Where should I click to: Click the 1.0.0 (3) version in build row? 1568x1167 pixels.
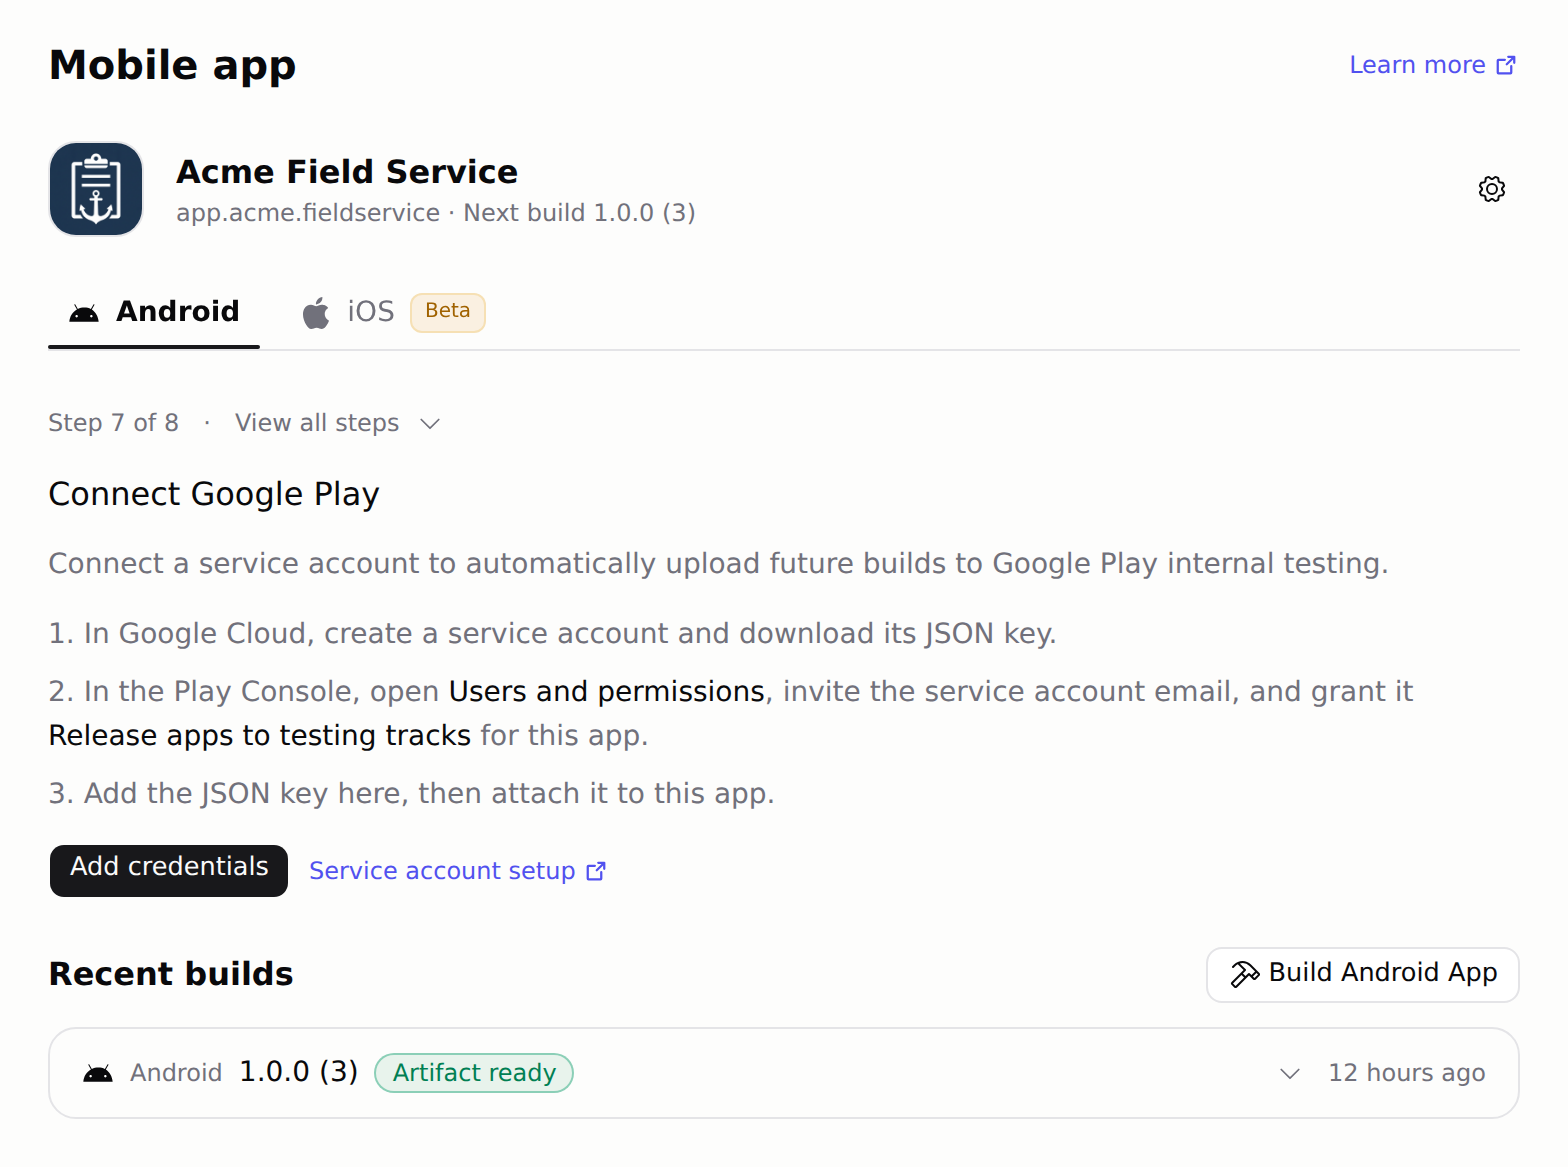(299, 1072)
